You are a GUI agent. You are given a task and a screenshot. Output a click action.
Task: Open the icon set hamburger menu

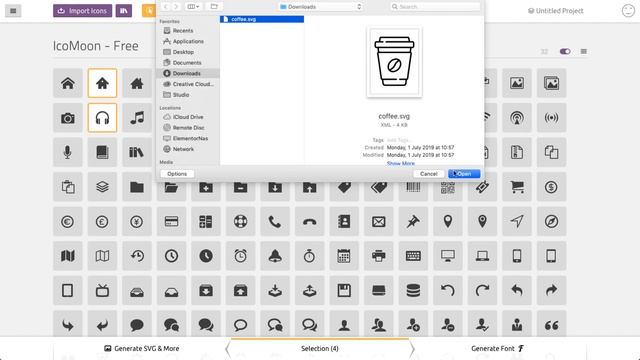tap(584, 51)
